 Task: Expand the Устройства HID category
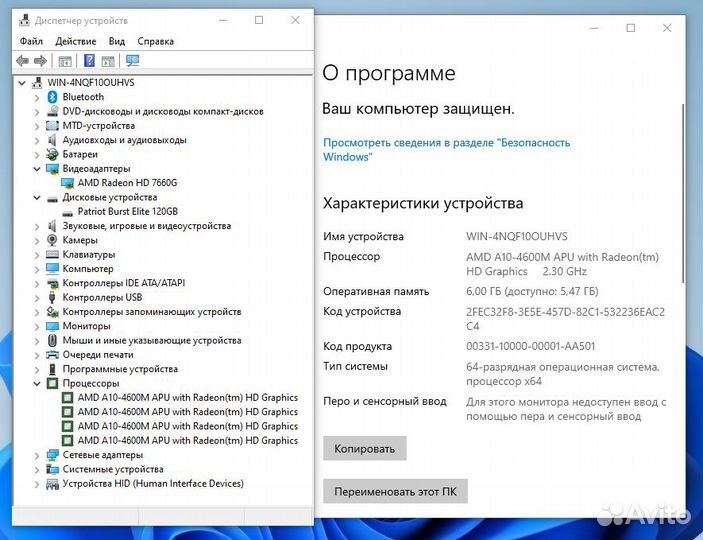coord(37,484)
